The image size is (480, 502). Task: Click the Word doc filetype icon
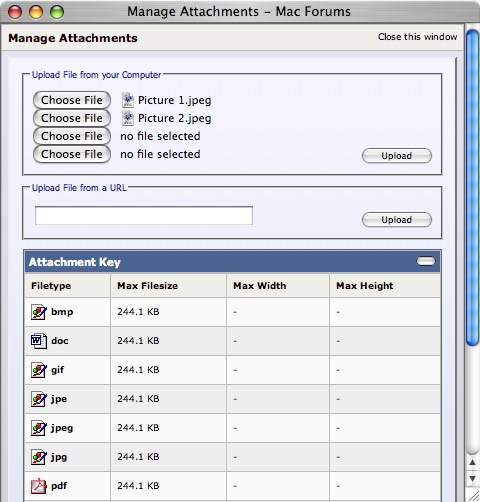[39, 341]
